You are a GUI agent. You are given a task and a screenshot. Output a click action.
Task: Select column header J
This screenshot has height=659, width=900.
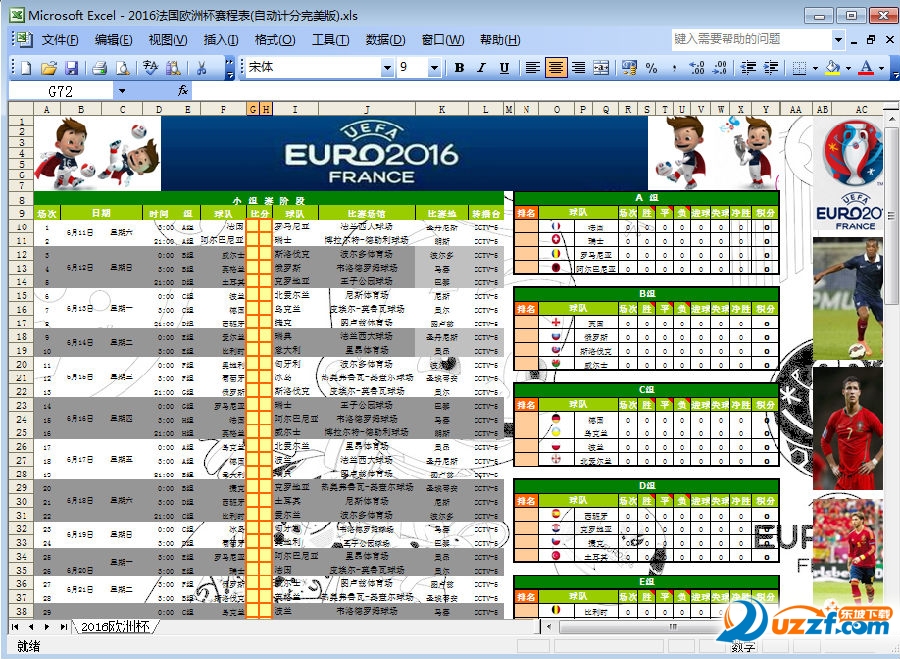coord(367,109)
